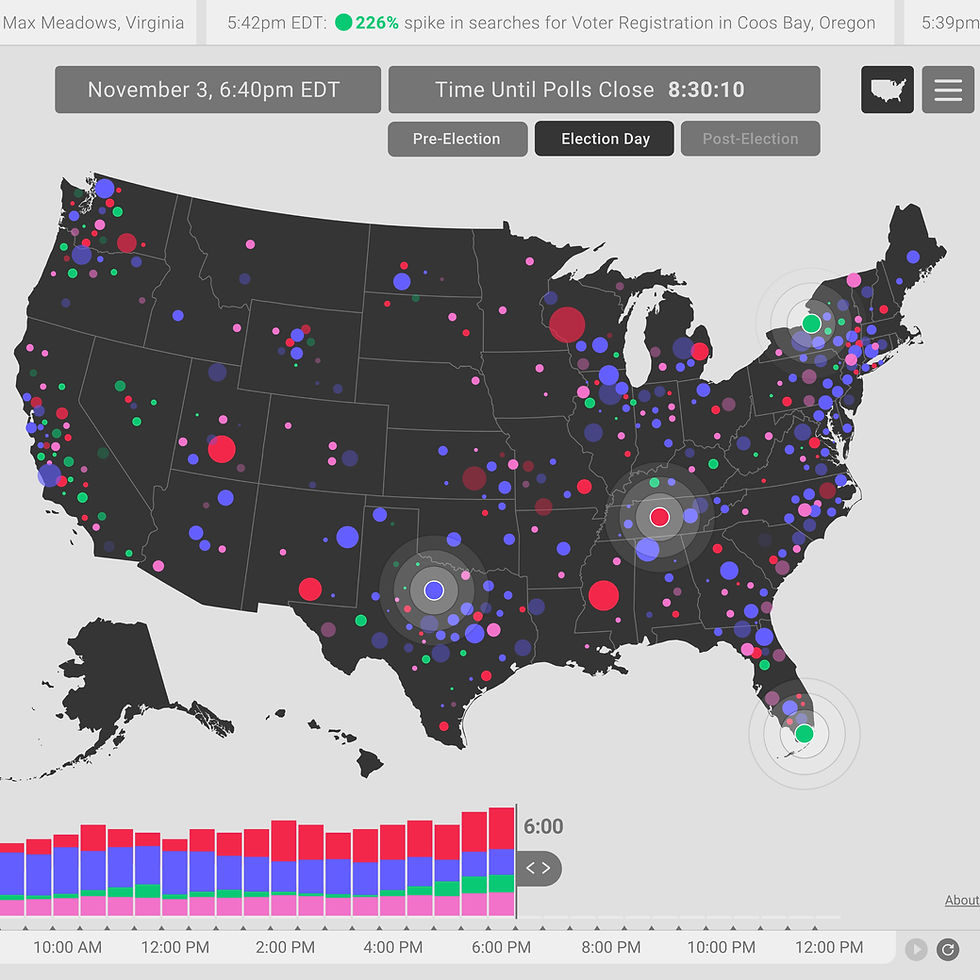Click the timeline reload button
The image size is (980, 980).
pyautogui.click(x=948, y=949)
